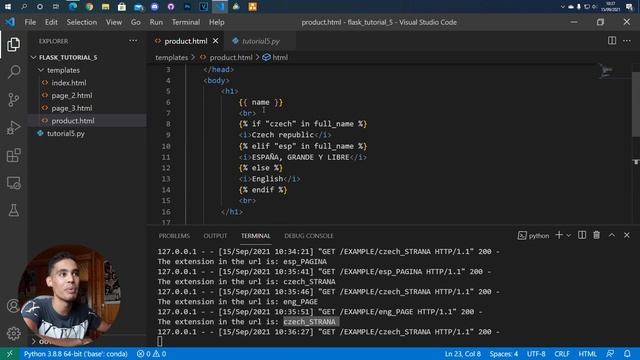Collapse the templates folder

click(87, 70)
